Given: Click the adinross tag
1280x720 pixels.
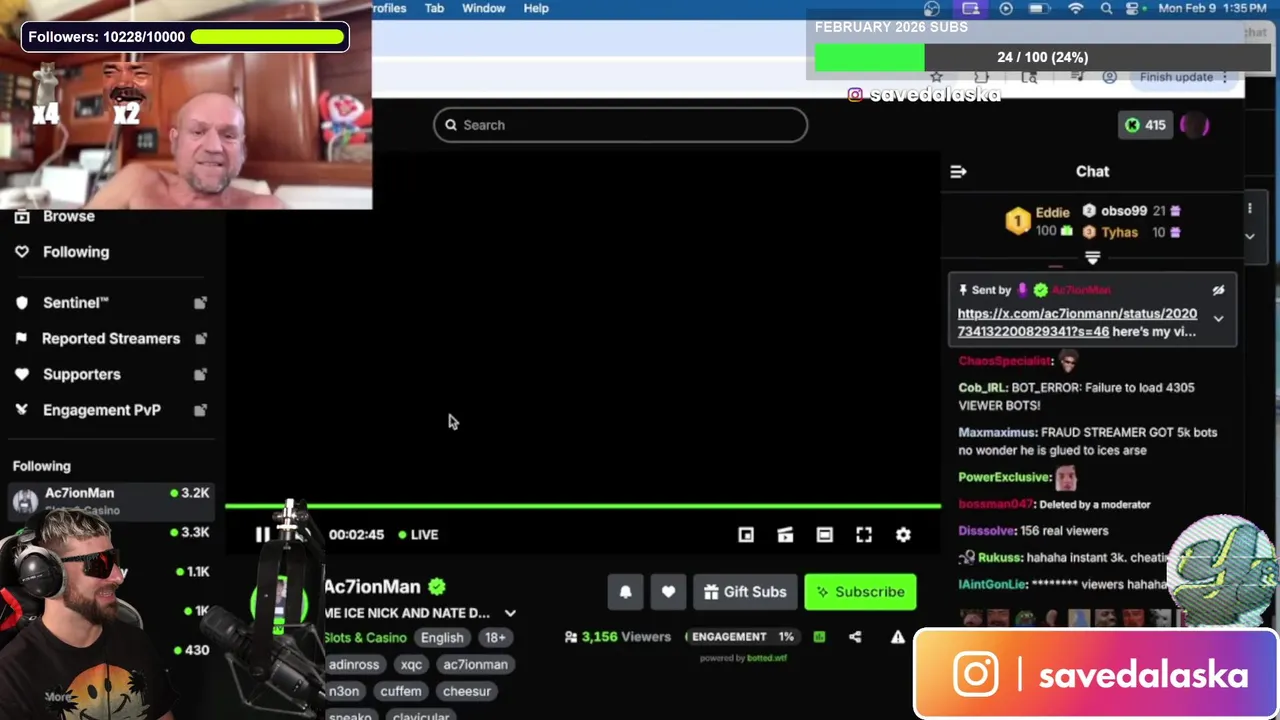Looking at the screenshot, I should pos(354,664).
